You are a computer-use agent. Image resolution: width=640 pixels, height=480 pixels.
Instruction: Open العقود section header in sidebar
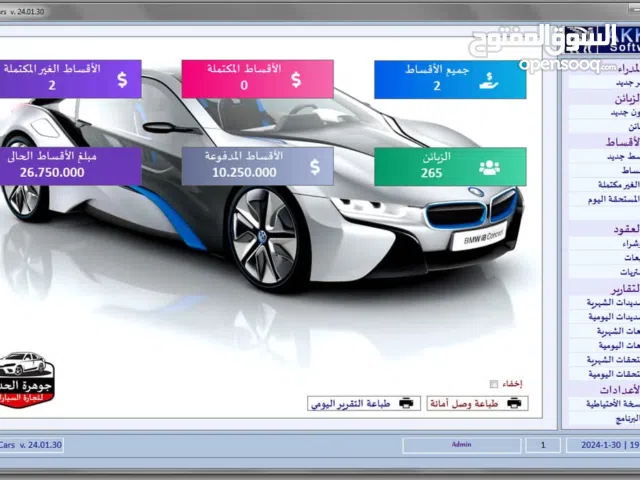point(627,229)
